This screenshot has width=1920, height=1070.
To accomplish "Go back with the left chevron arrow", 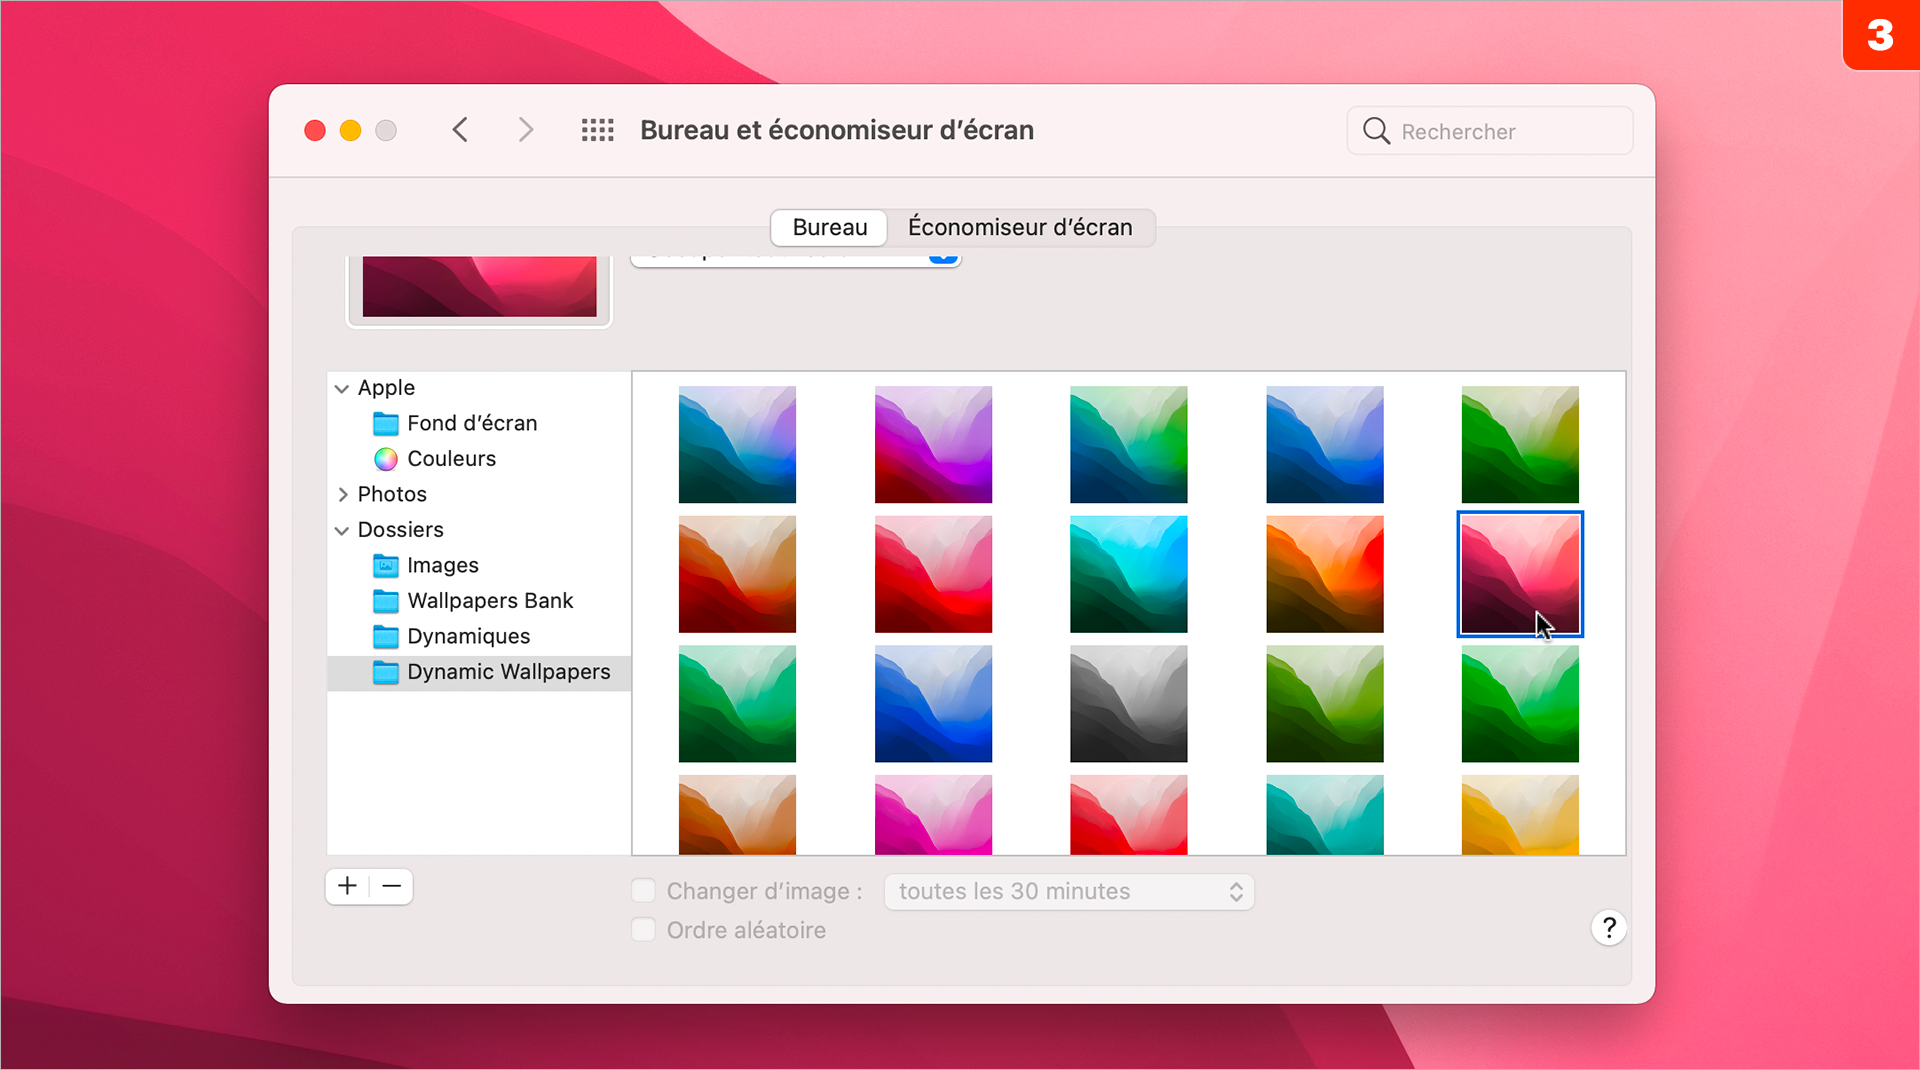I will (x=460, y=130).
